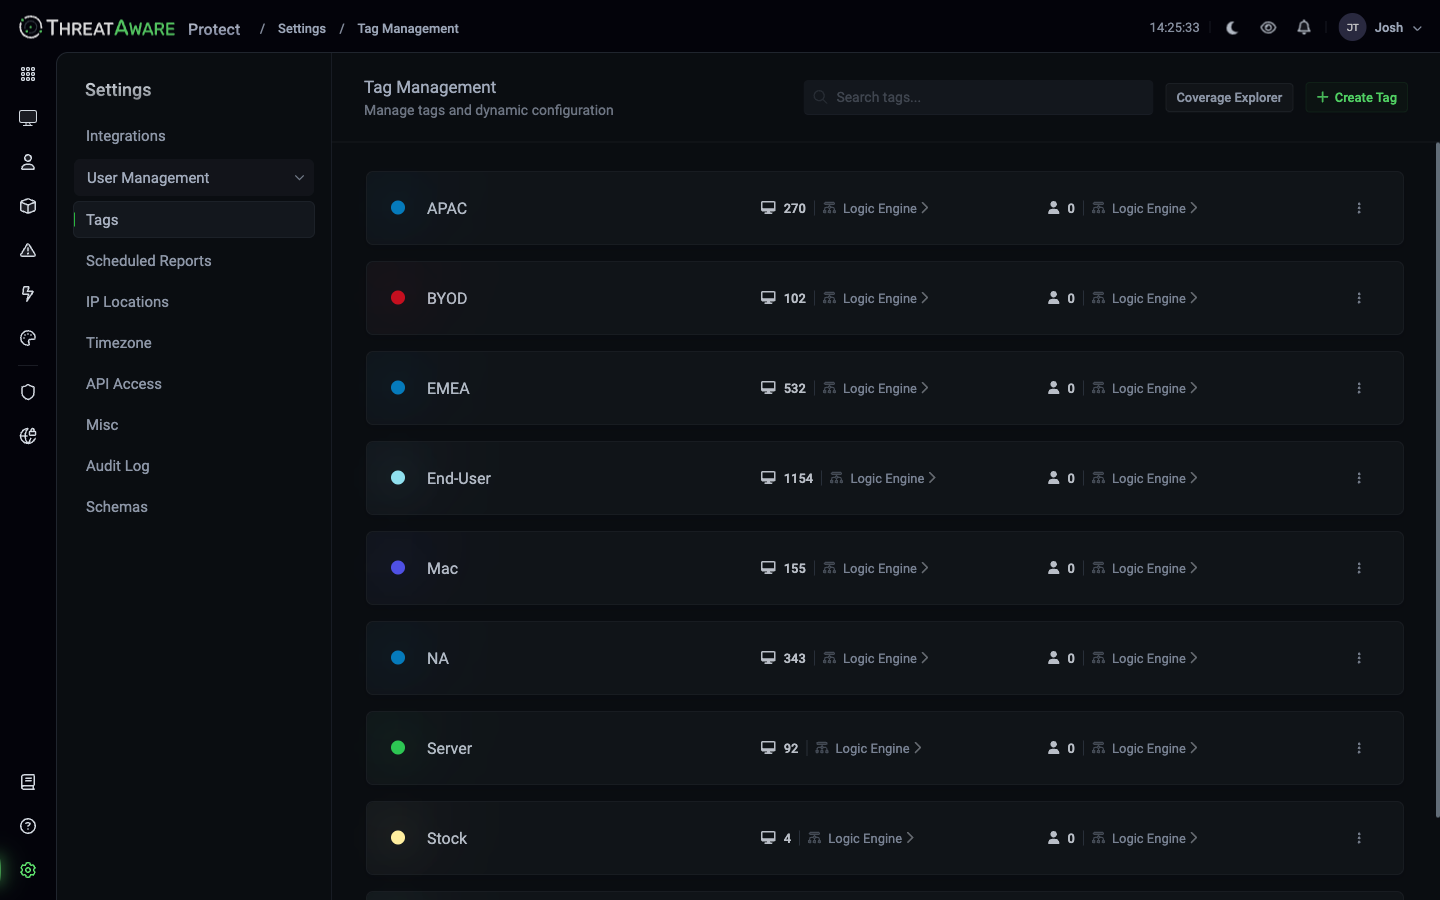Screen dimensions: 1440x900
Task: Click the Coverage Explorer button
Action: coord(1229,97)
